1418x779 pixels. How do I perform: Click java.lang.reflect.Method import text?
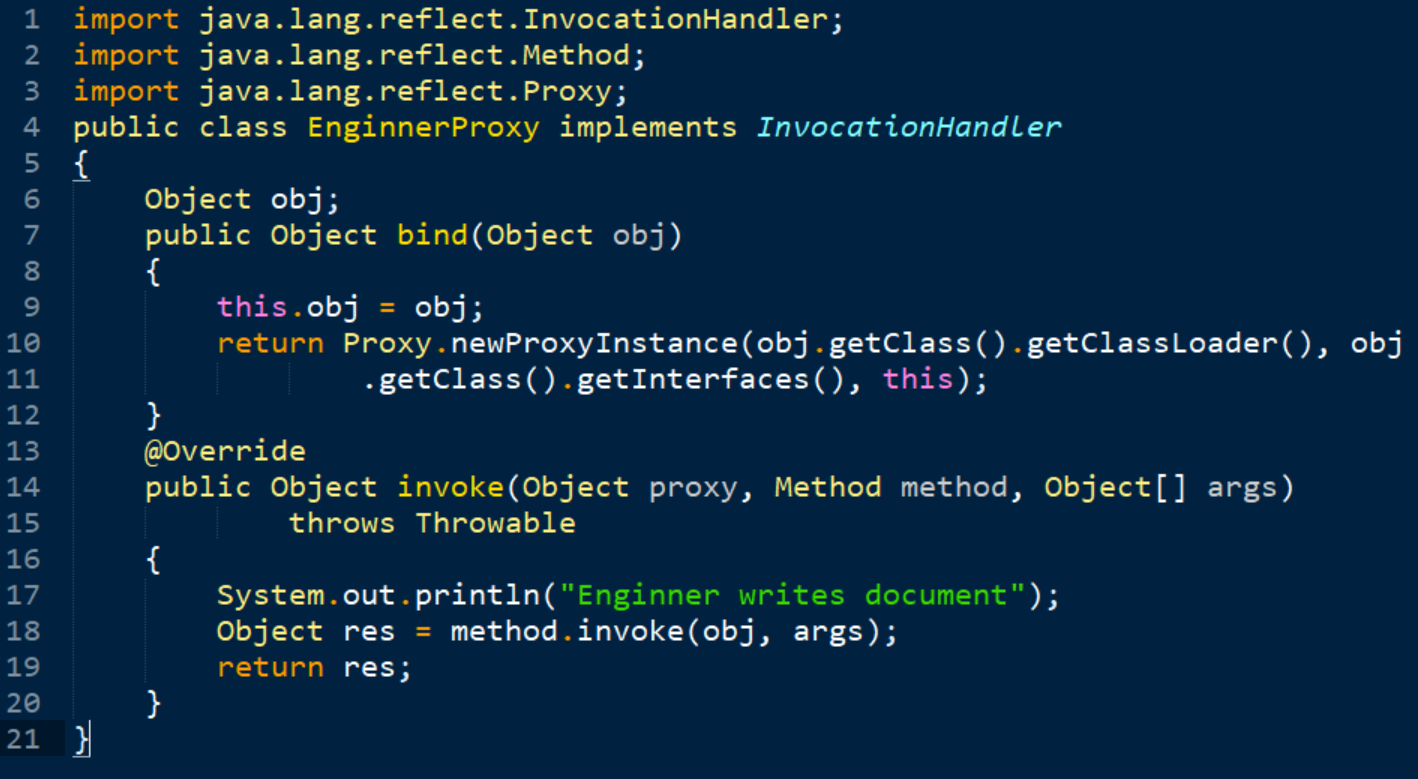pyautogui.click(x=422, y=55)
